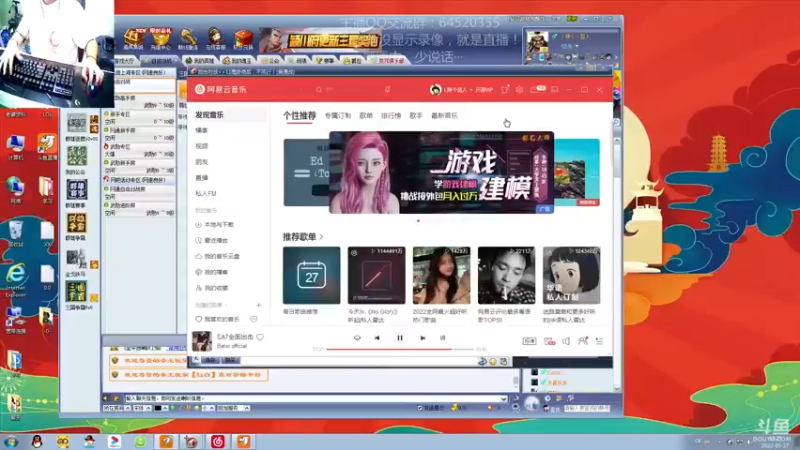Viewport: 800px width, 450px height.
Task: Open the Computer desktop icon
Action: click(x=16, y=147)
